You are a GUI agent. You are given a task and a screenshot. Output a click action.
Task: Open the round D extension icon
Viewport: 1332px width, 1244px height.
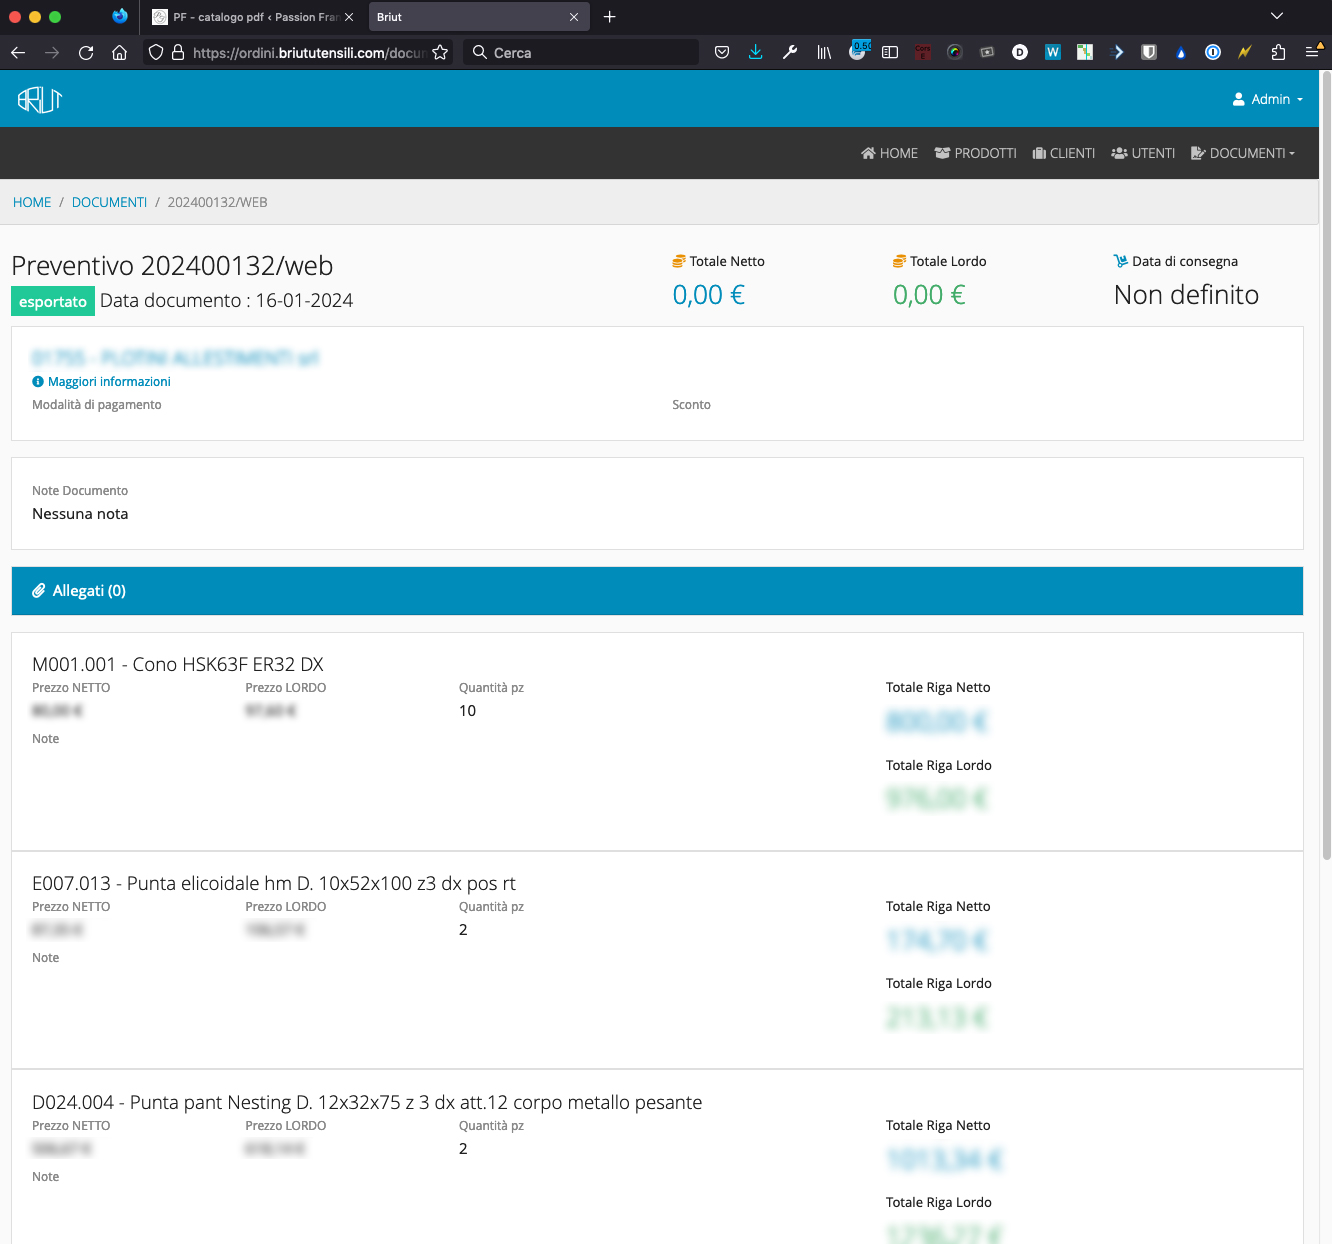pos(1020,52)
